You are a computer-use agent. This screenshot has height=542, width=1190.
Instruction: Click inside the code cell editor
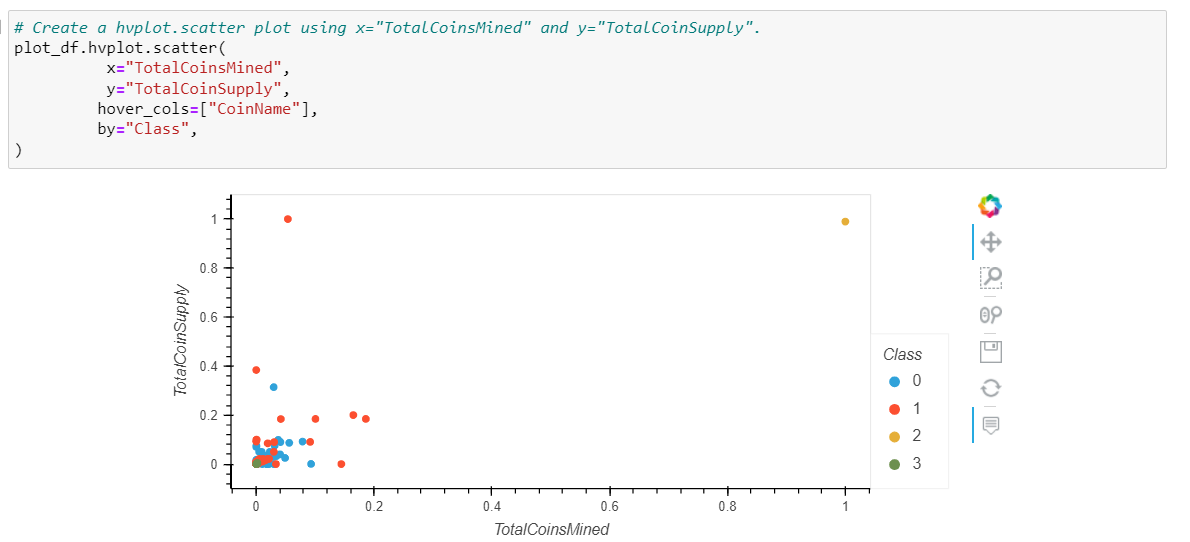[587, 90]
